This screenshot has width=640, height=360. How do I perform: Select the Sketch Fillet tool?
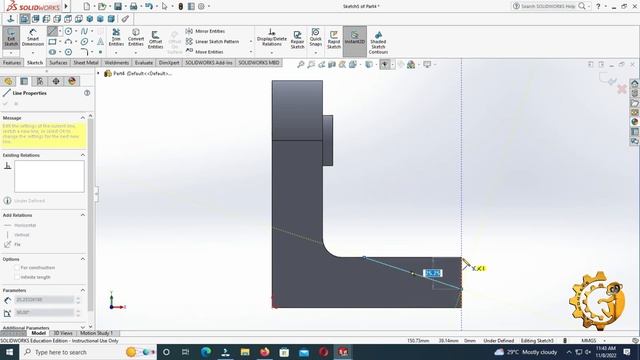[x=84, y=52]
